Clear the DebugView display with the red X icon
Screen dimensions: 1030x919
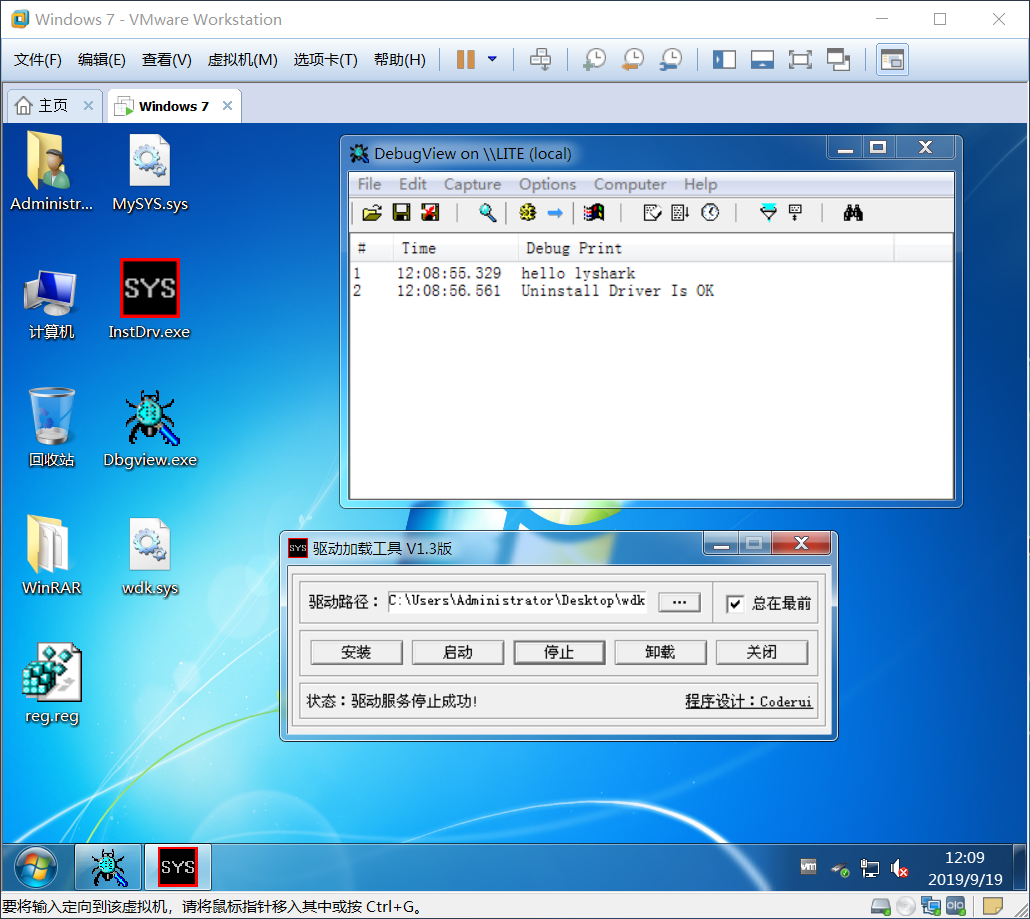tap(430, 213)
